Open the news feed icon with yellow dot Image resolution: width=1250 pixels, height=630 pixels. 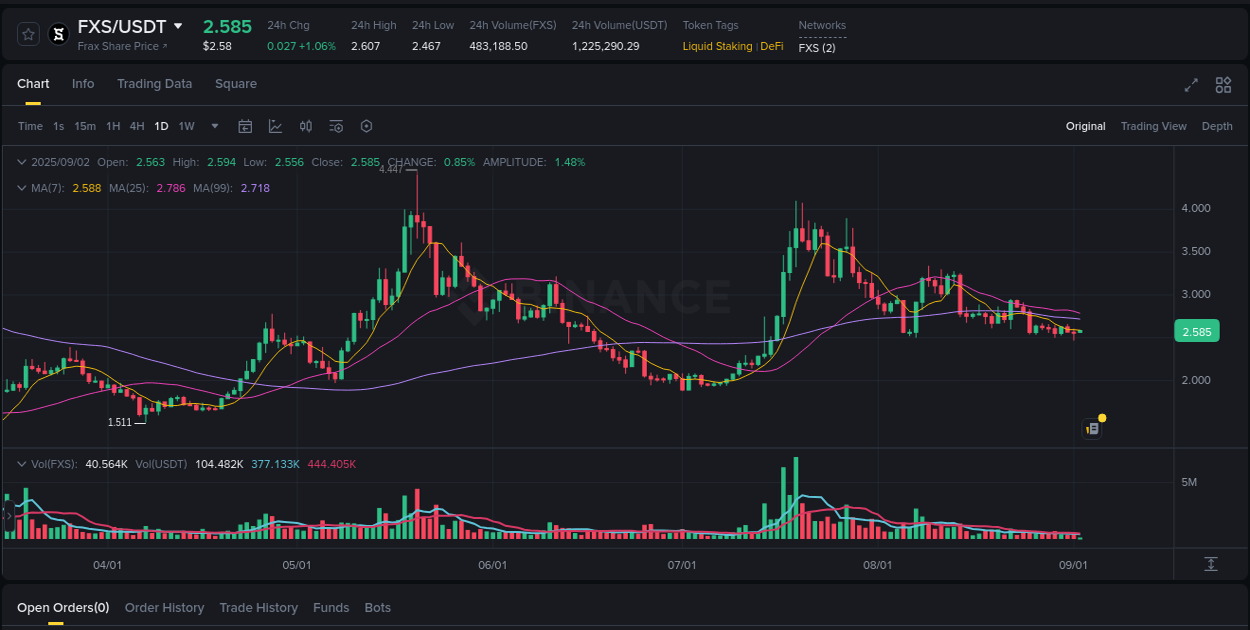tap(1092, 428)
